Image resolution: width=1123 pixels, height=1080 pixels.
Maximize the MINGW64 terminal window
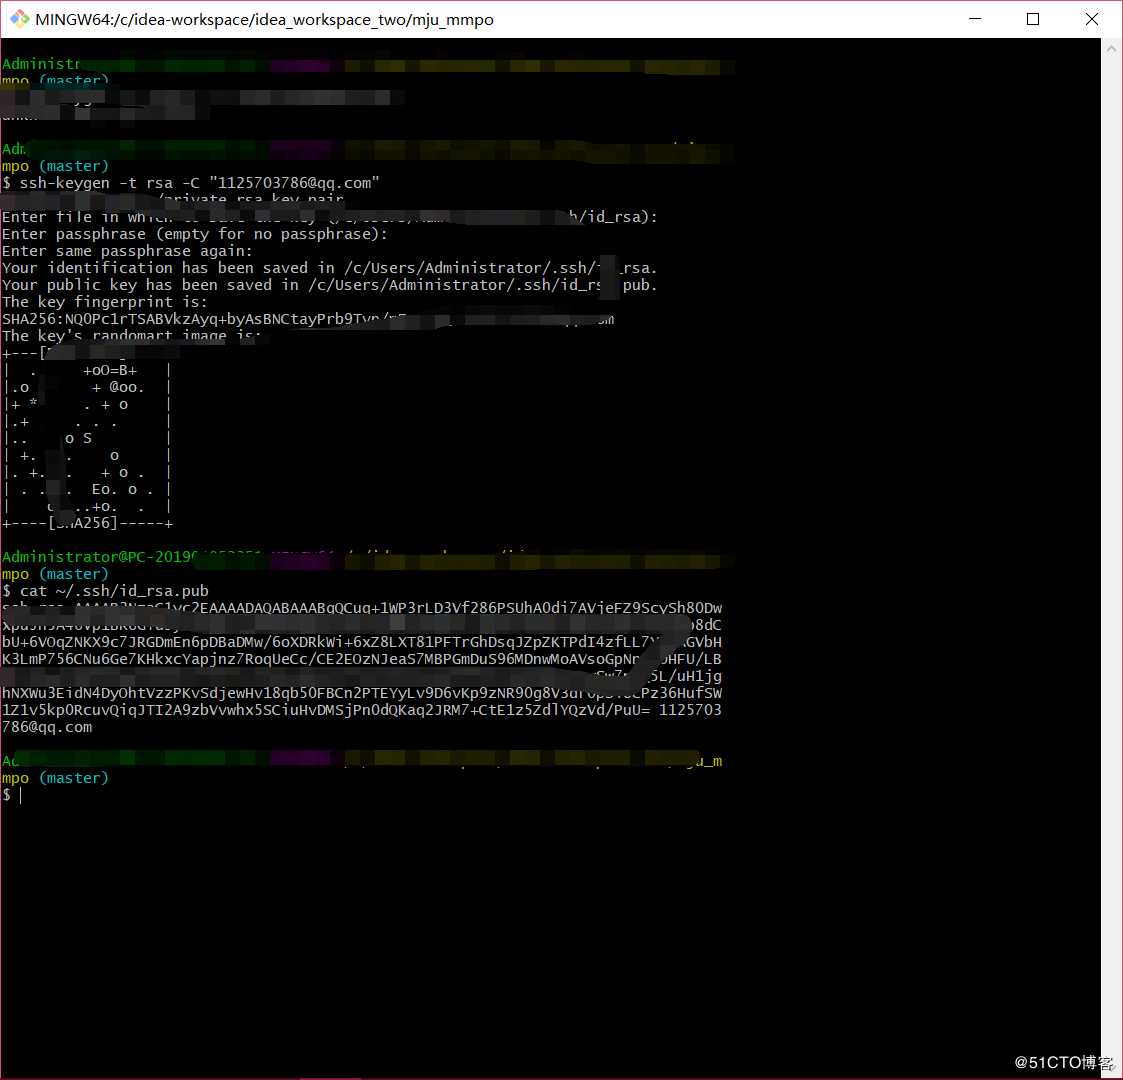tap(1033, 19)
